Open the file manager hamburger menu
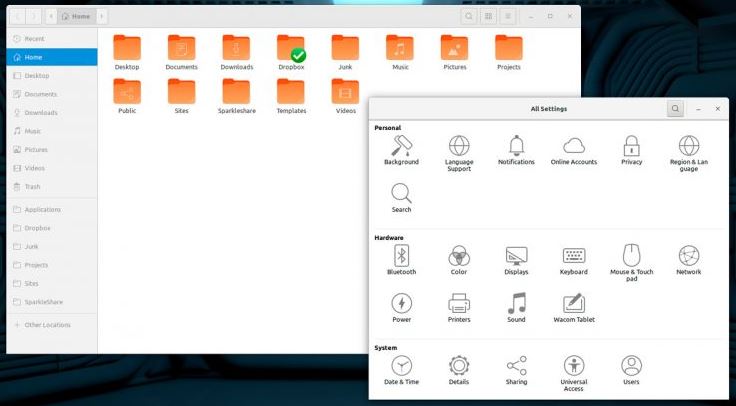Image resolution: width=736 pixels, height=406 pixels. tap(508, 17)
